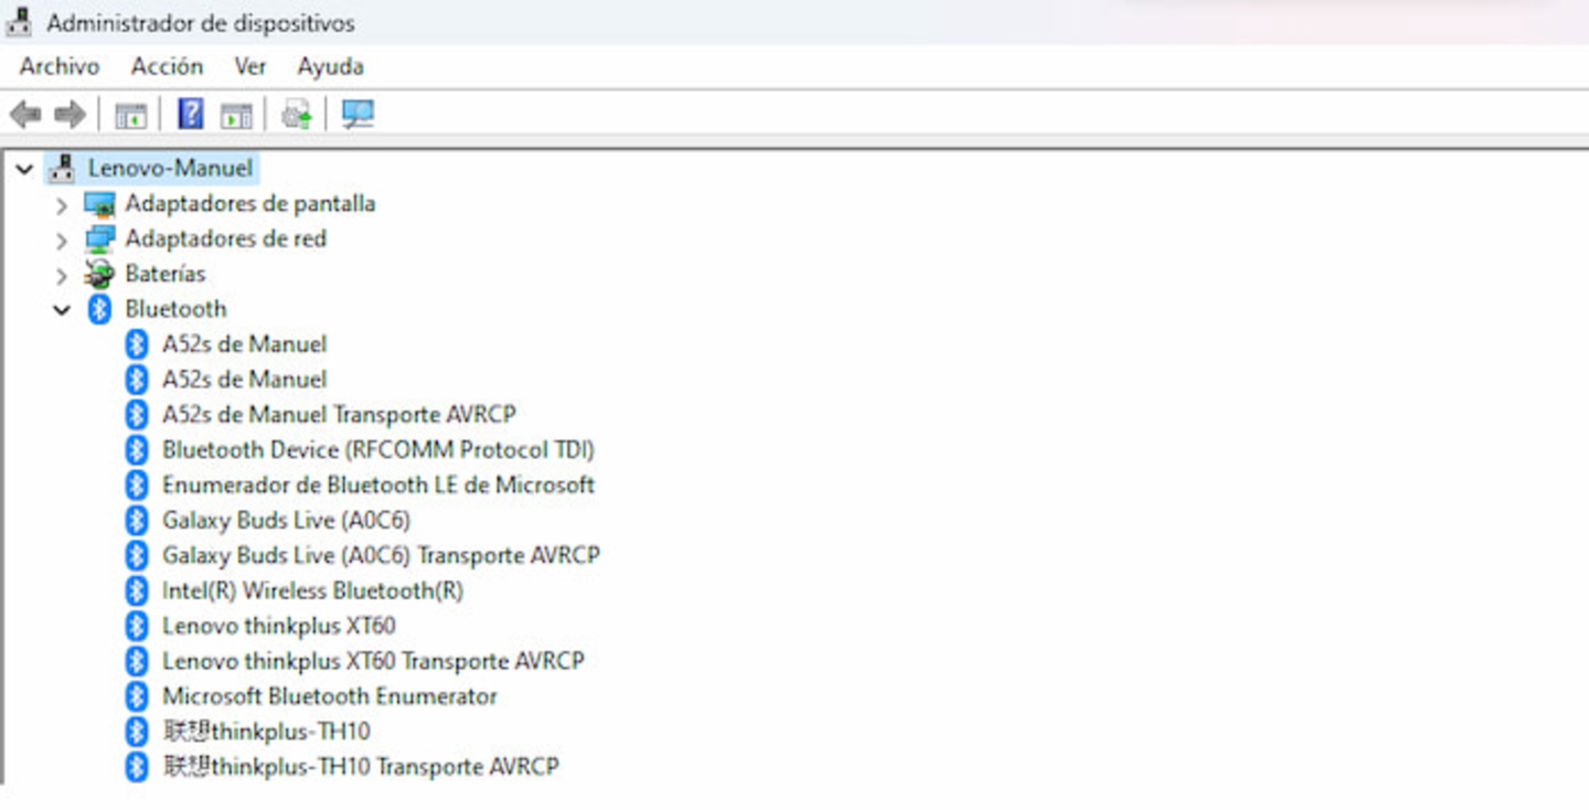Click the Bluetooth category icon
Screen dimensions: 1589x810
click(99, 309)
